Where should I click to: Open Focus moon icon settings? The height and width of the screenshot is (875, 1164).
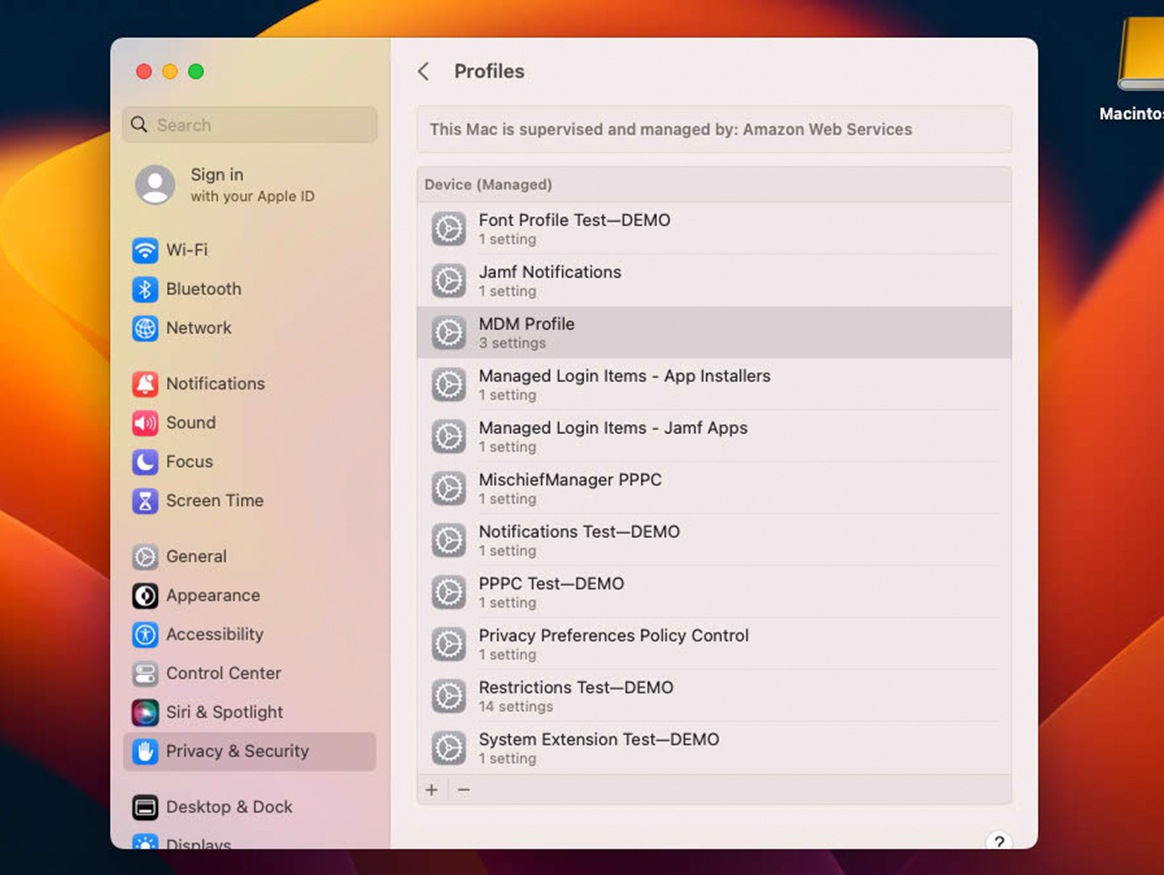[145, 462]
